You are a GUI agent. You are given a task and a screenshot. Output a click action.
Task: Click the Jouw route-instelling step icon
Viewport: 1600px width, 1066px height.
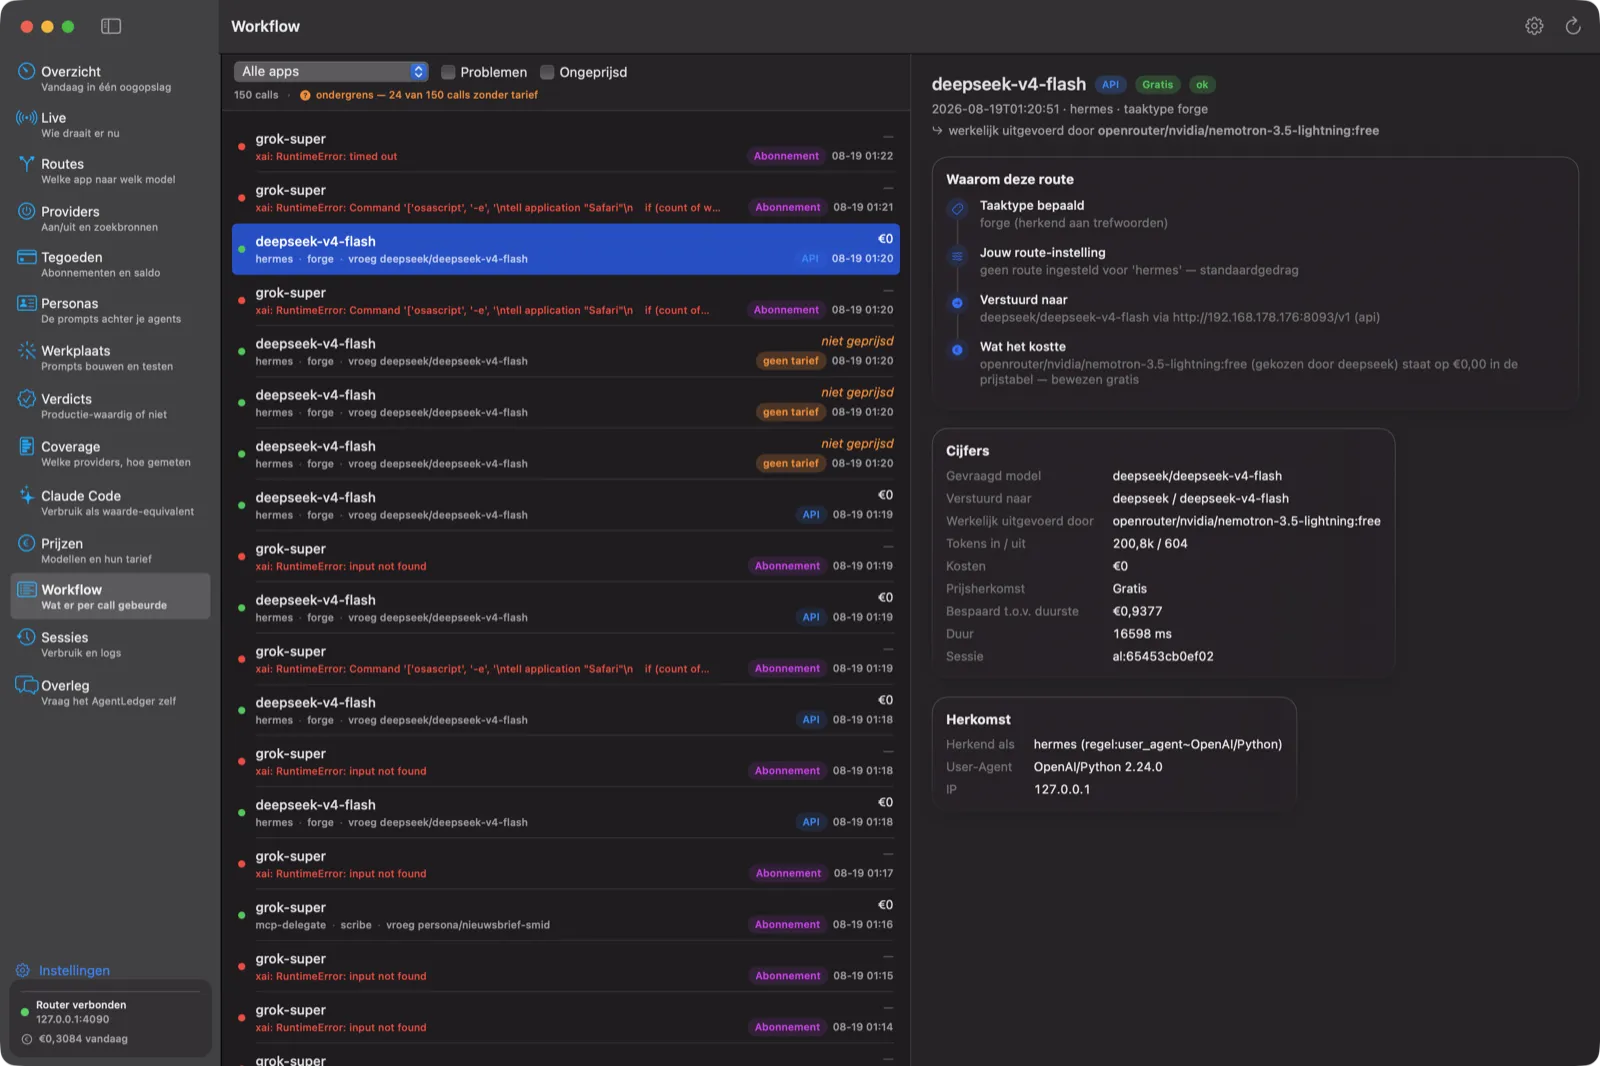(957, 256)
